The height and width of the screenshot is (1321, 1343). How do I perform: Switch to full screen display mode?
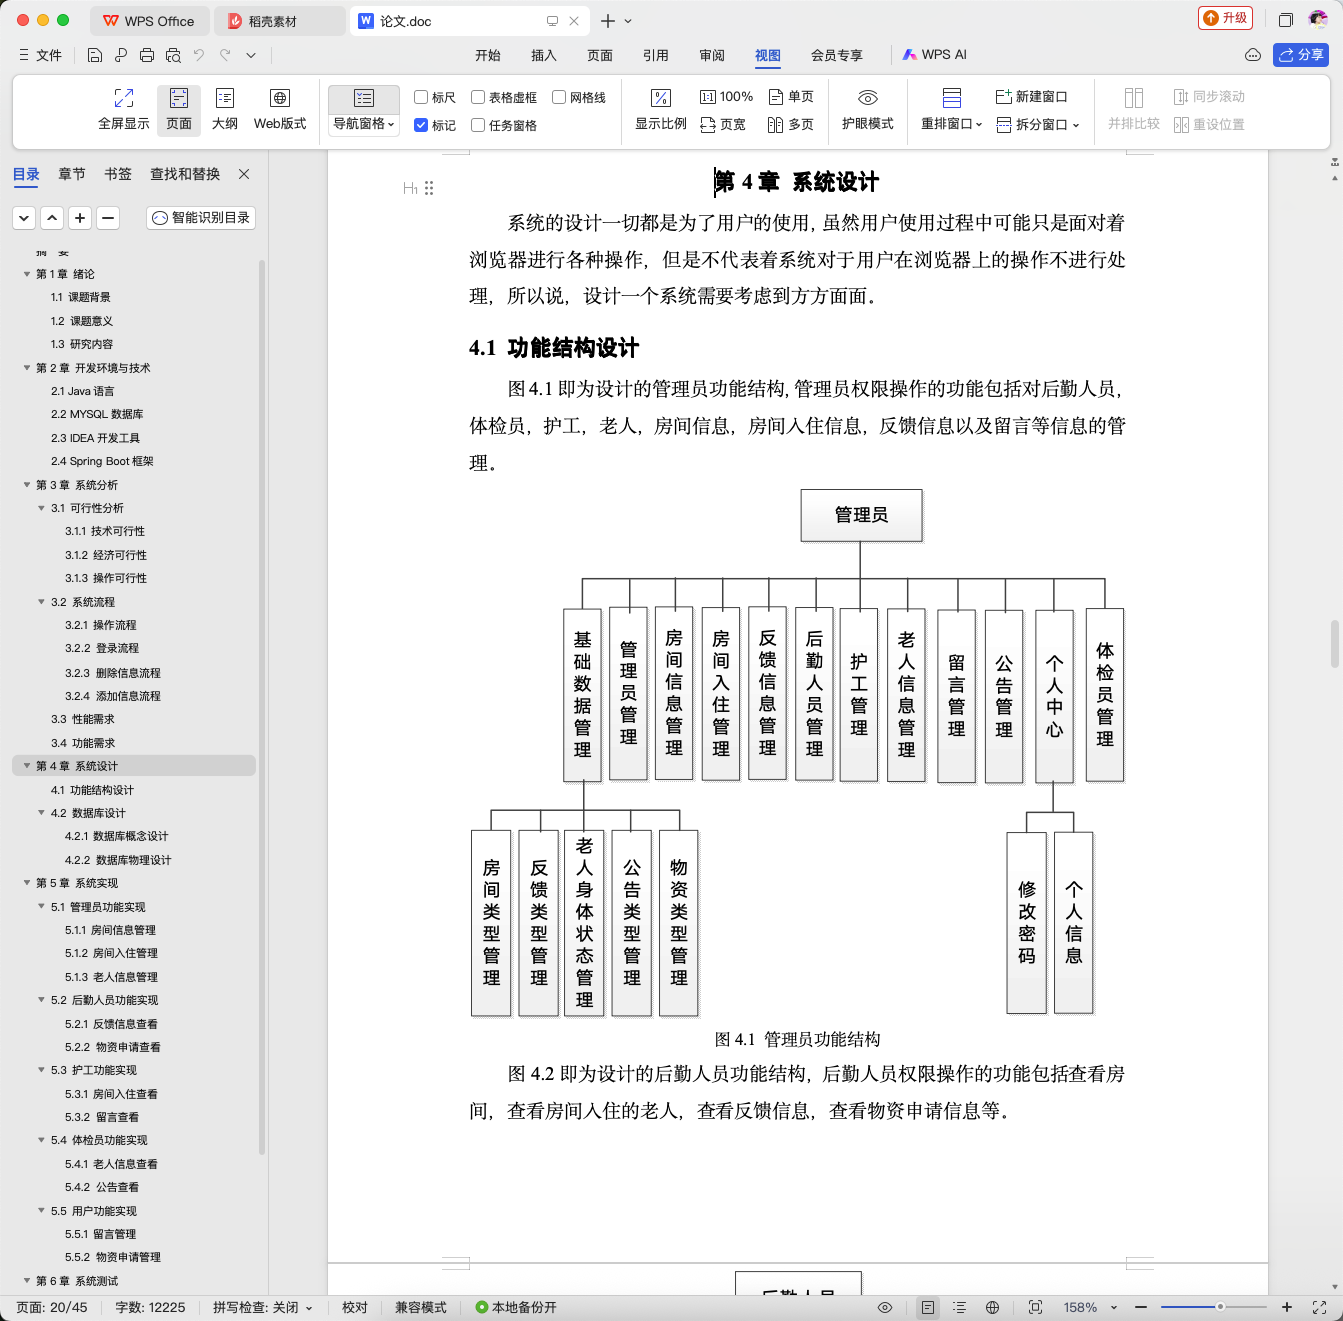124,109
